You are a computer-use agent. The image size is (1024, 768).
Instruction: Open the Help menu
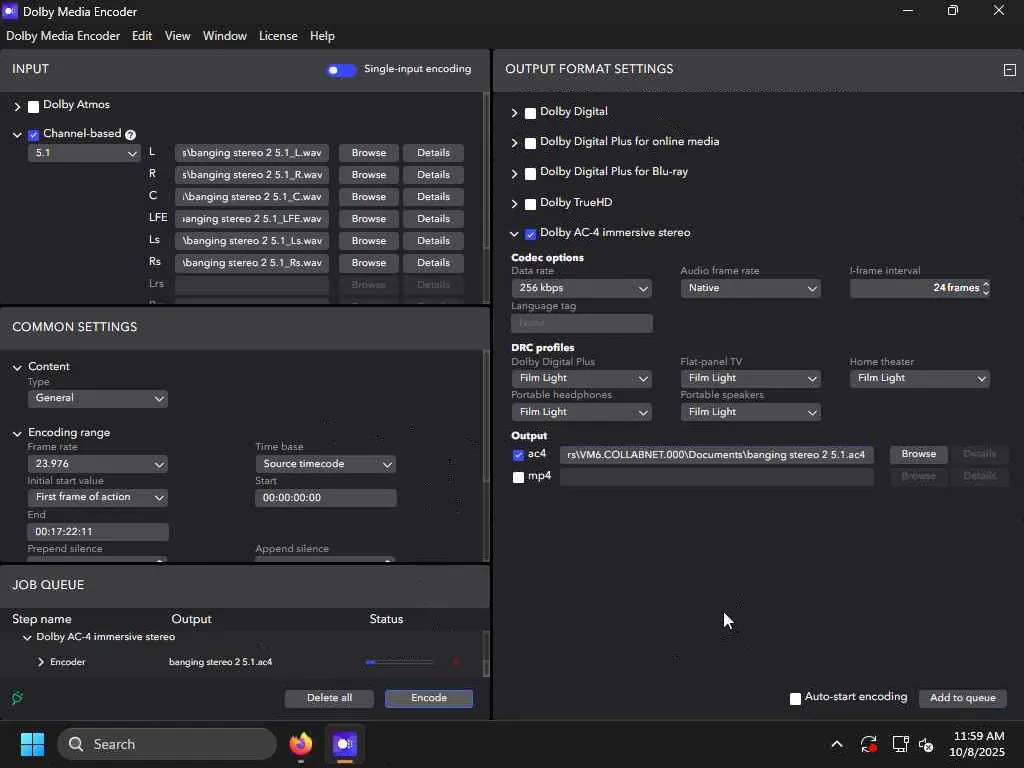pos(322,36)
